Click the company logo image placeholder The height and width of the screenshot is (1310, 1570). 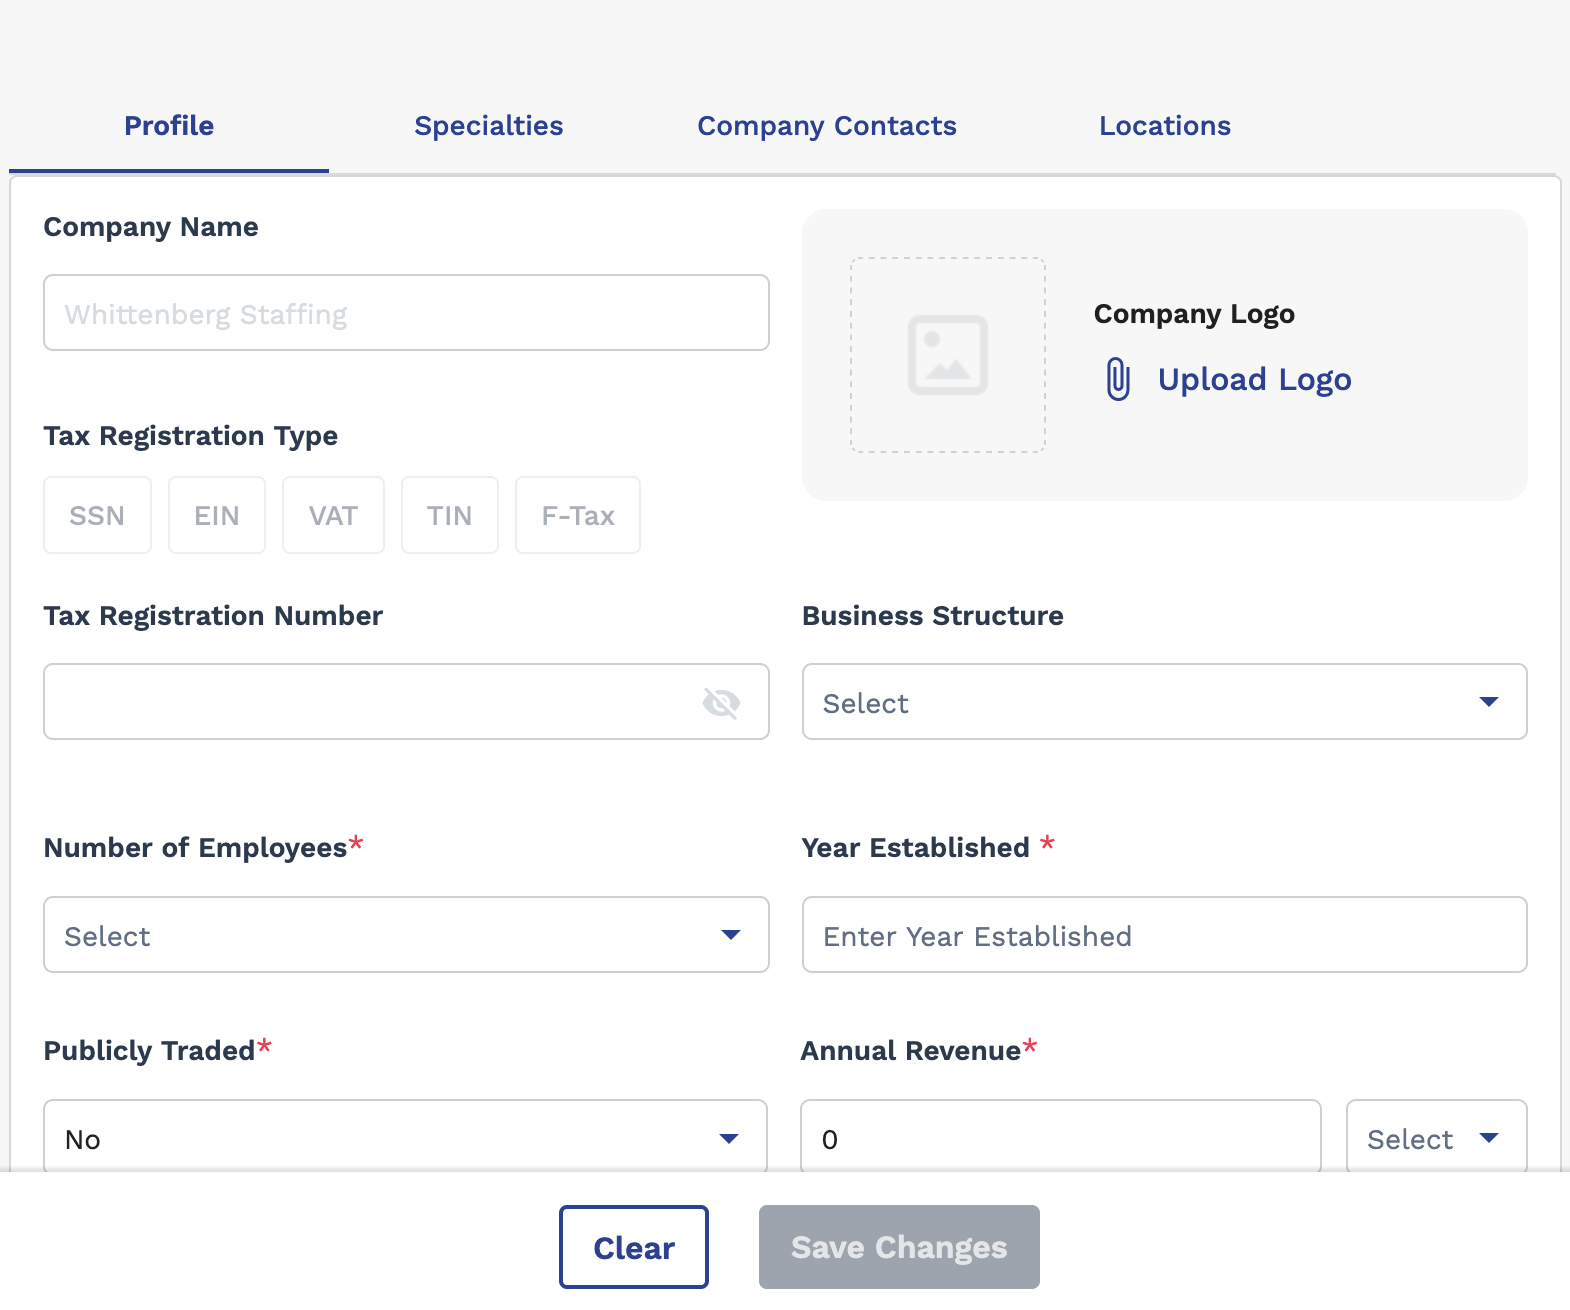(x=947, y=355)
